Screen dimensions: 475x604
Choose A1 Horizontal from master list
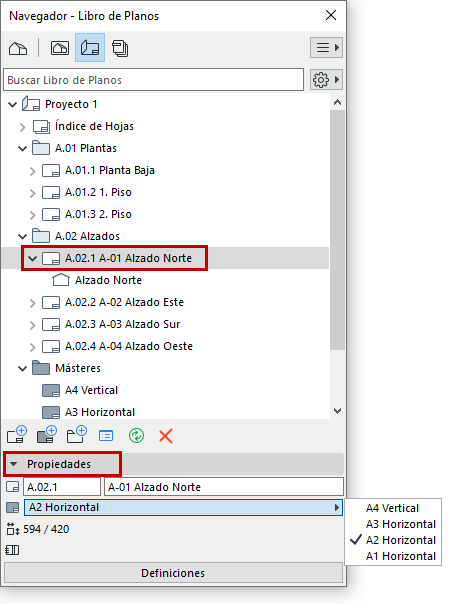tap(401, 556)
